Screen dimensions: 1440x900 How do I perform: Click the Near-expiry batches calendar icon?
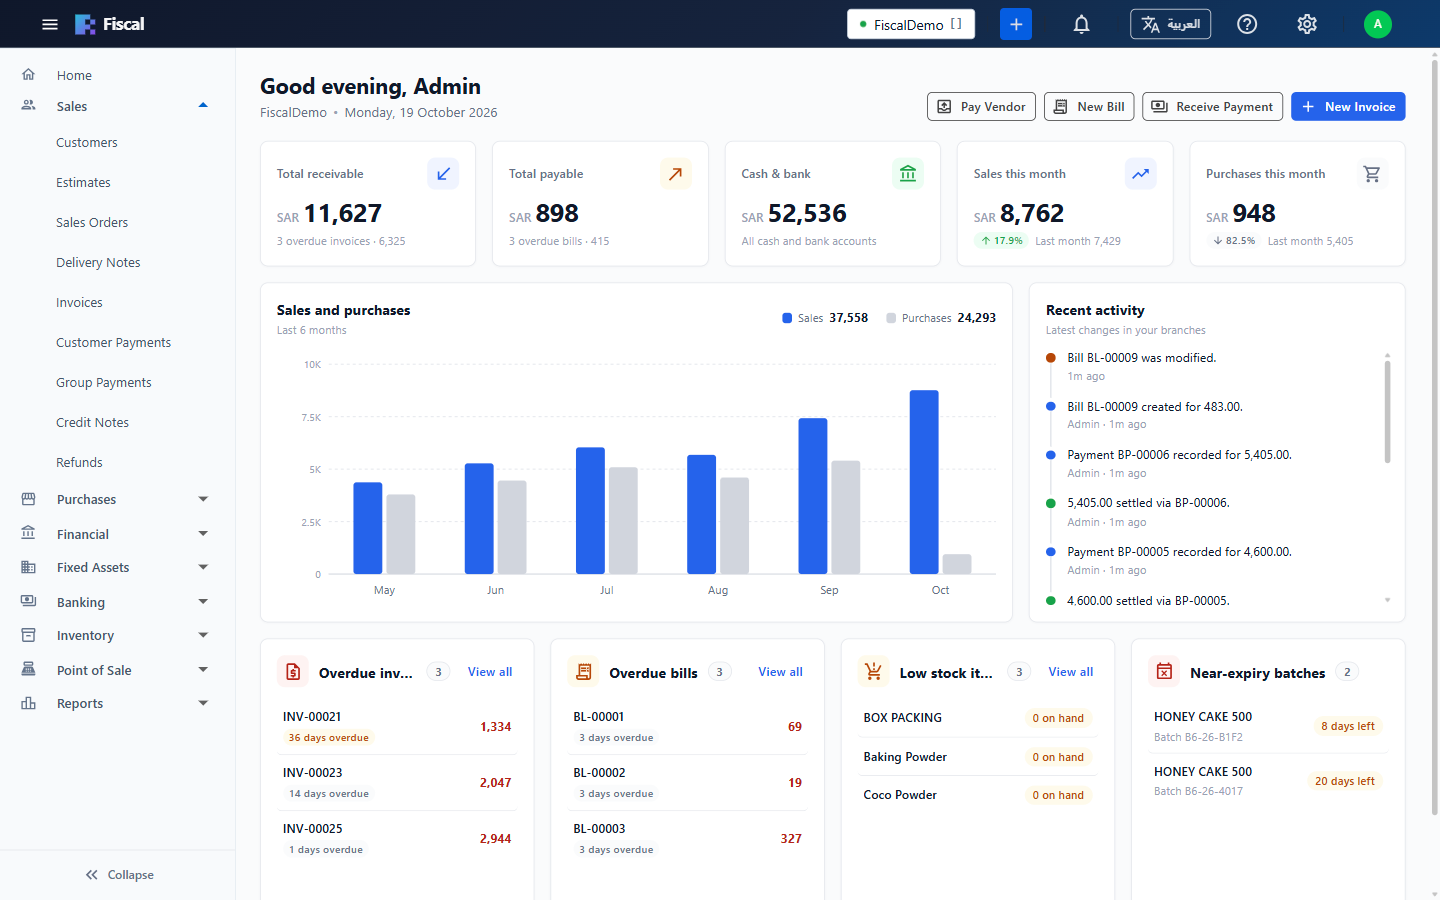[1164, 672]
